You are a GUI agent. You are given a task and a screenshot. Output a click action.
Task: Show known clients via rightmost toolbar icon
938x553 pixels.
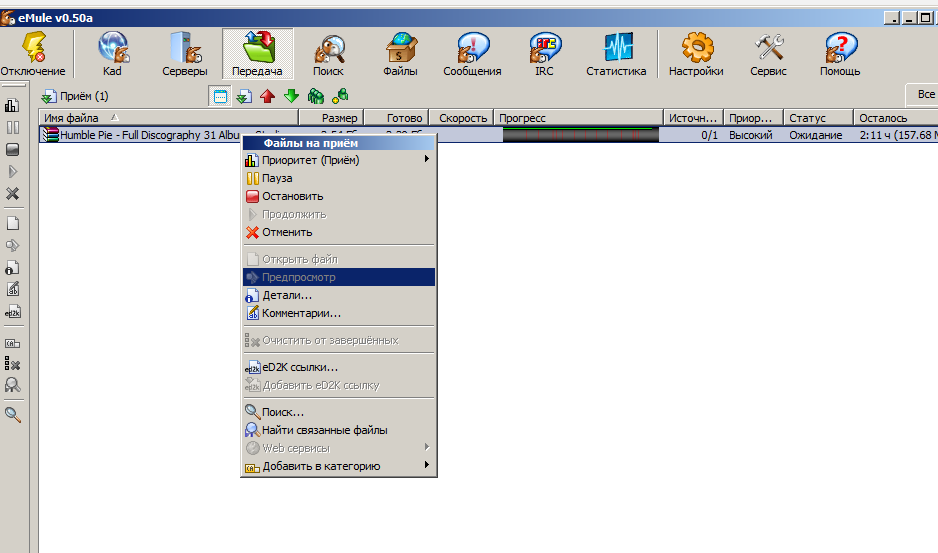340,96
